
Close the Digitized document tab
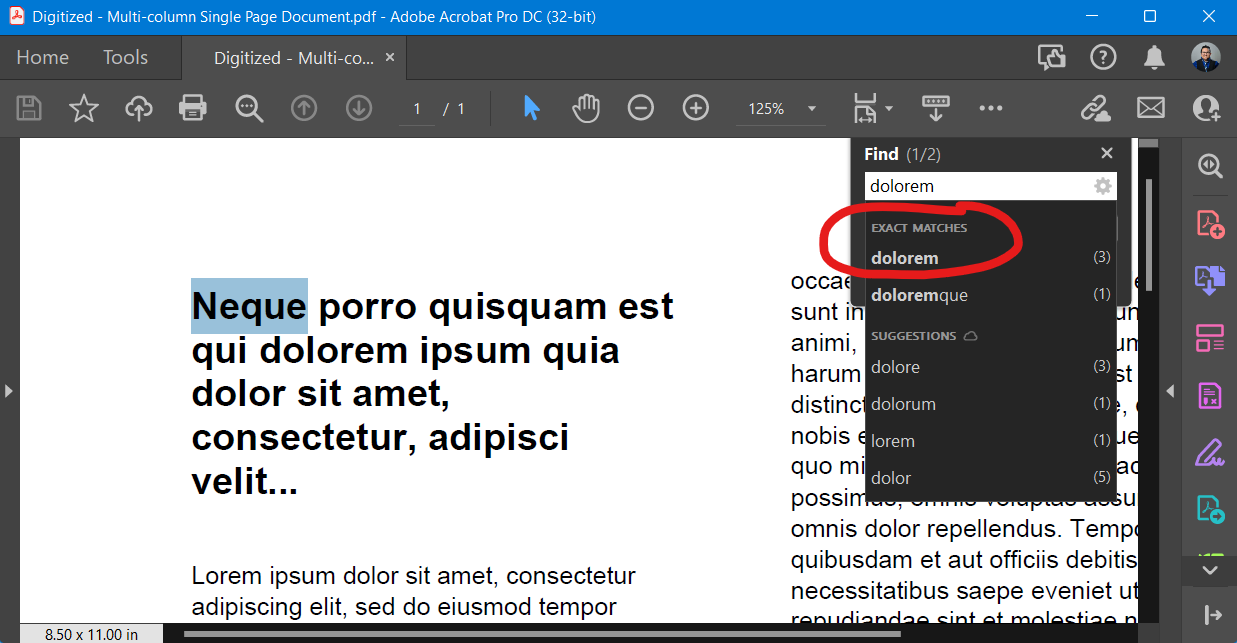pos(390,58)
